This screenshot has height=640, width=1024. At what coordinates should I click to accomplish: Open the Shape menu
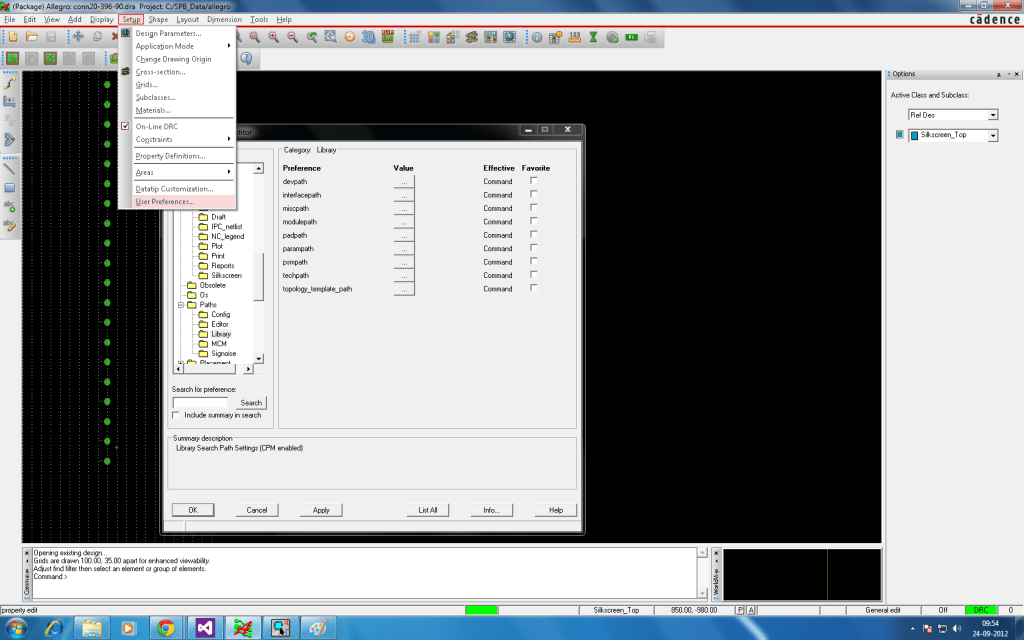pyautogui.click(x=158, y=20)
